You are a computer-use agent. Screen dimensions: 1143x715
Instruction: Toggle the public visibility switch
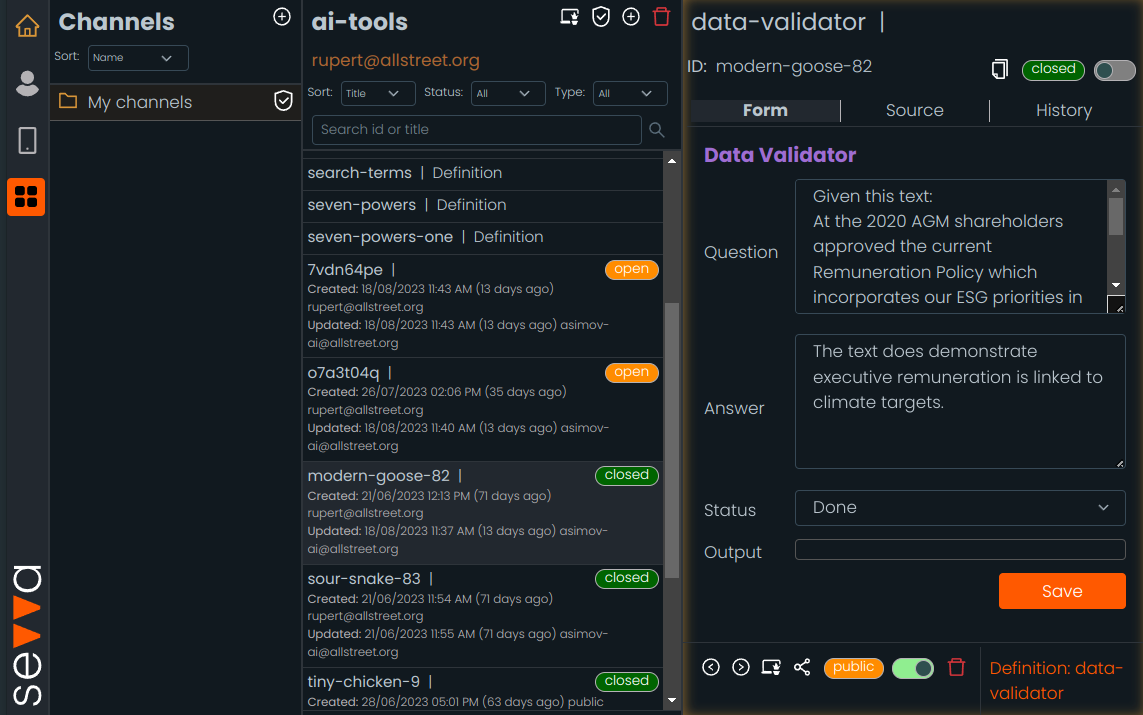912,667
